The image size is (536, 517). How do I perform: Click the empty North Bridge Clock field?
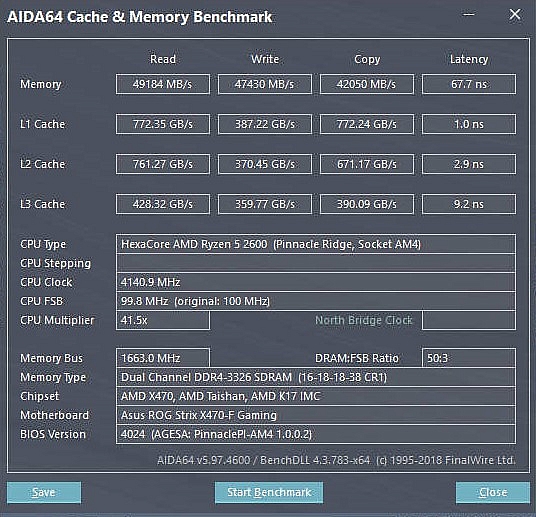tap(469, 320)
